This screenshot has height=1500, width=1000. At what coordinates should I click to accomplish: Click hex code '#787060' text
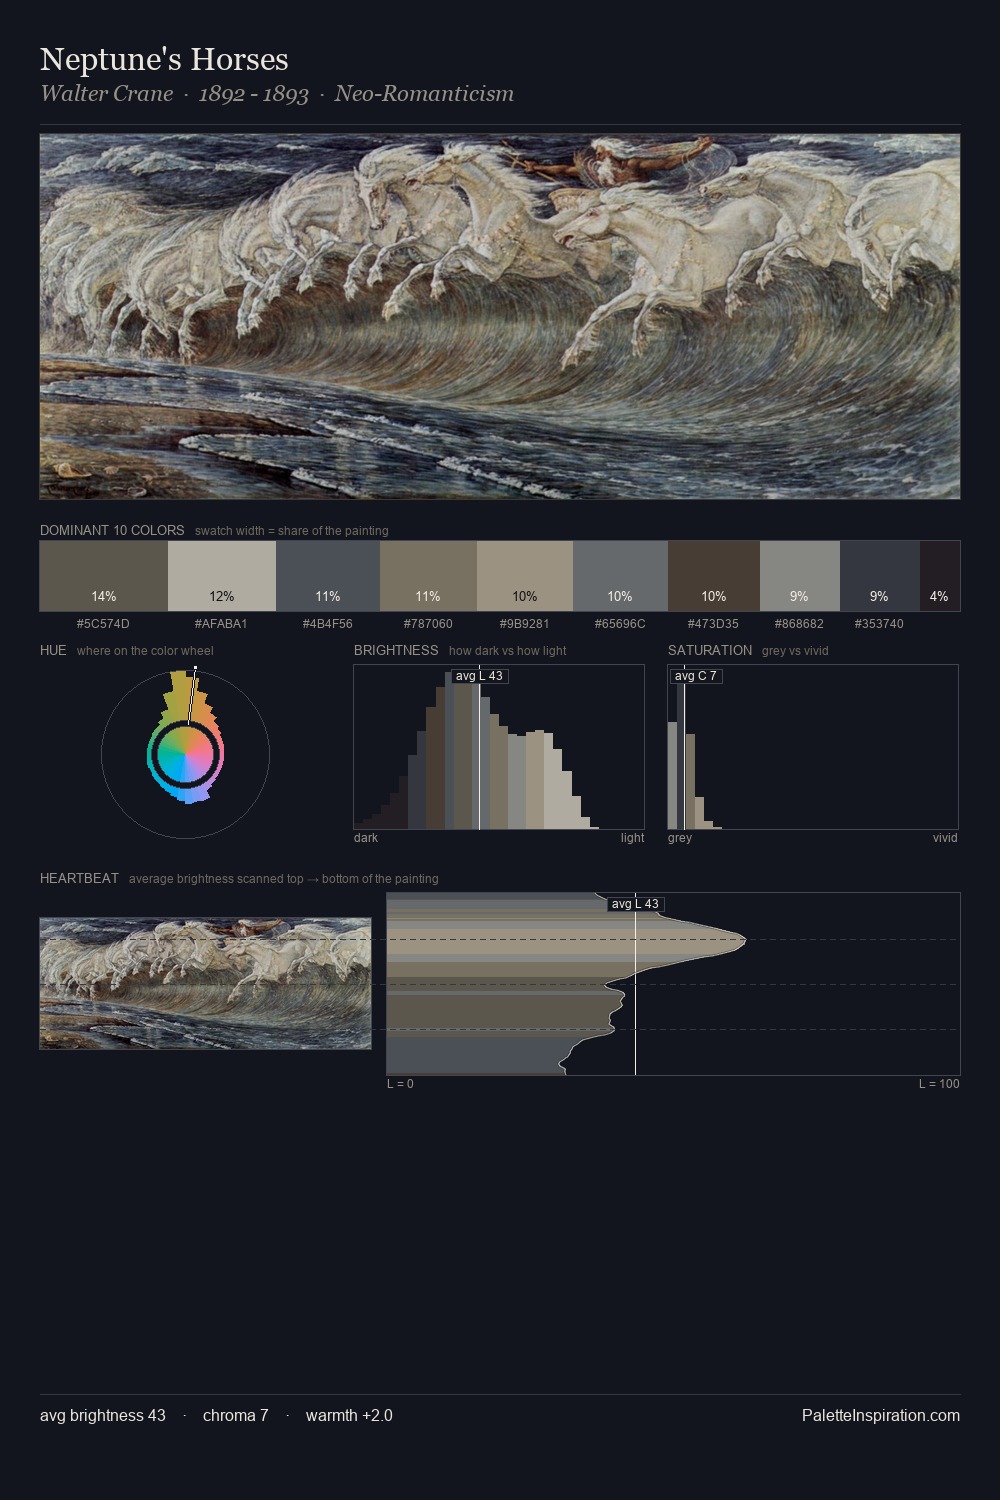click(428, 624)
